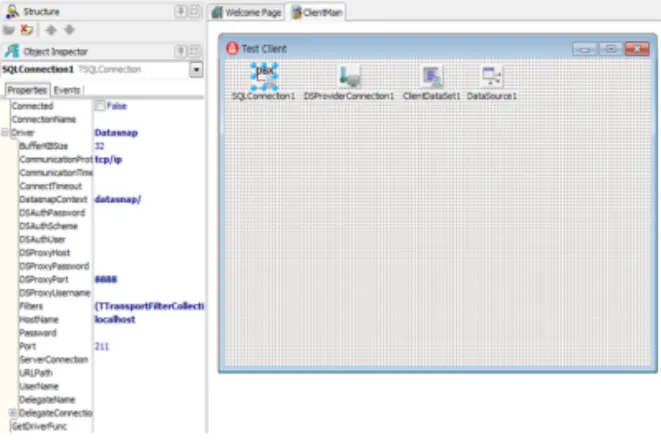Viewport: 661px width, 440px height.
Task: Switch to the Properties tab
Action: [x=27, y=90]
